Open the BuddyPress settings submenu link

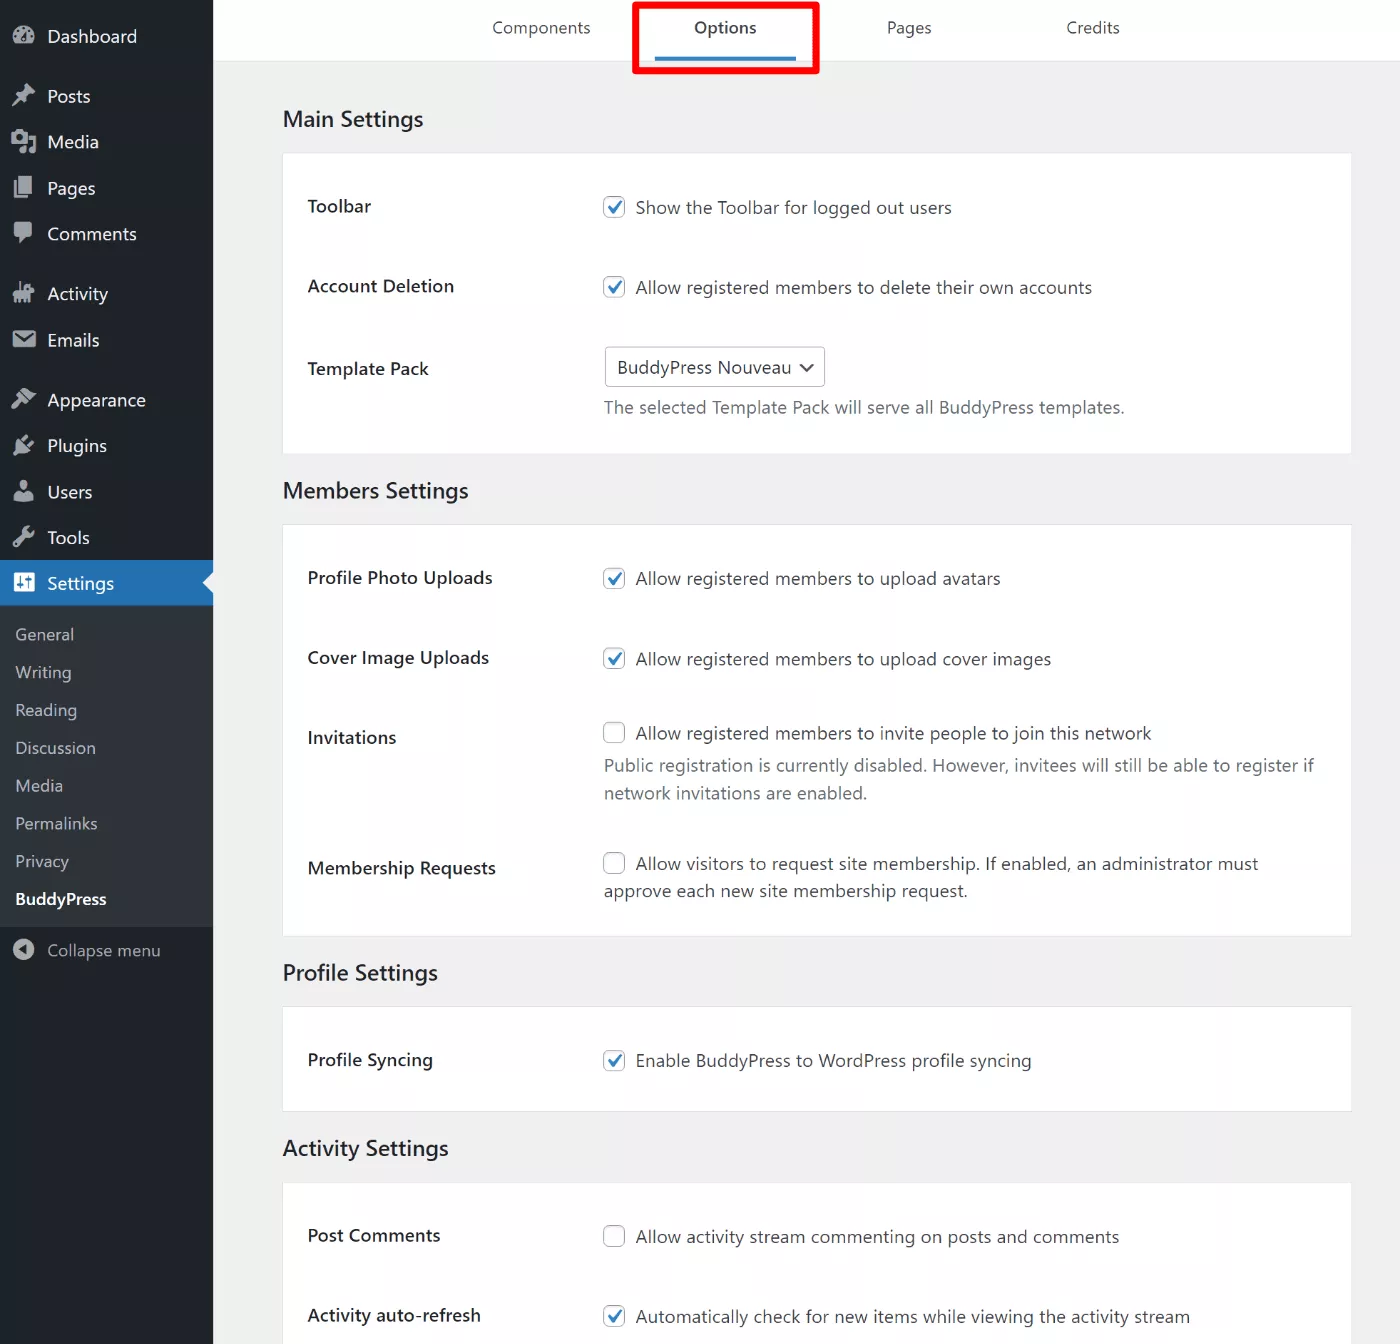61,899
